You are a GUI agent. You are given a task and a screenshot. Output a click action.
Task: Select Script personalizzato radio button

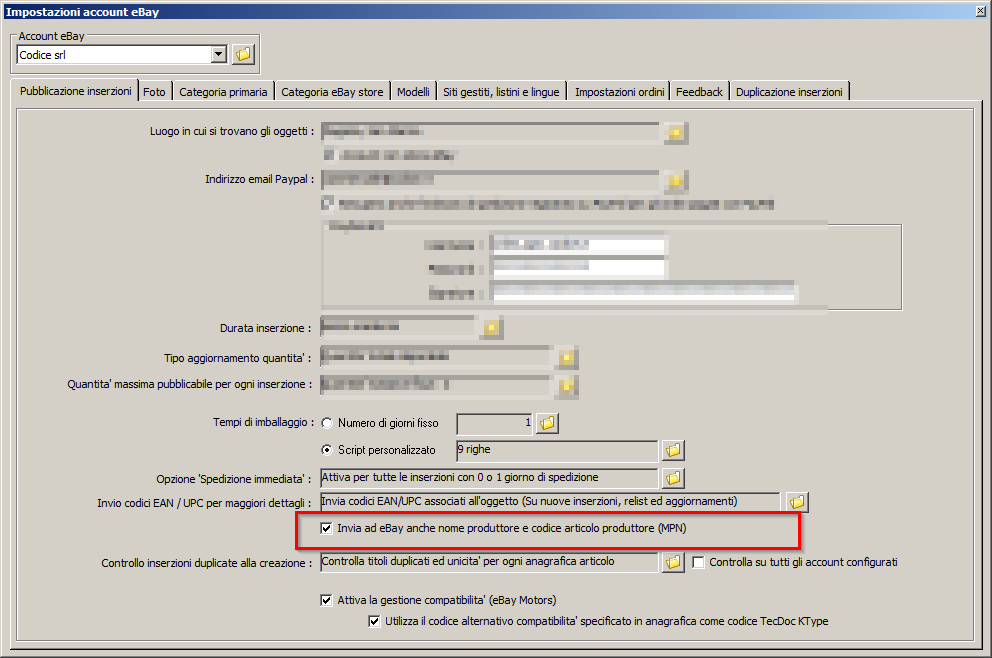327,450
